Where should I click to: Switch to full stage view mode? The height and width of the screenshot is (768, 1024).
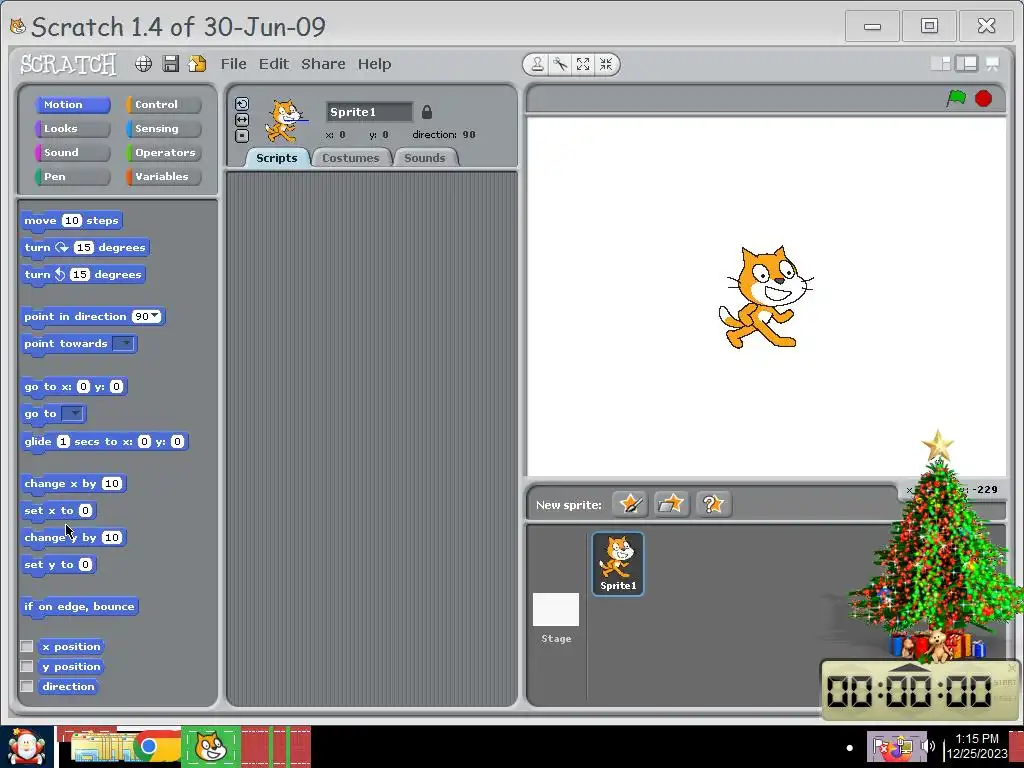coord(966,63)
